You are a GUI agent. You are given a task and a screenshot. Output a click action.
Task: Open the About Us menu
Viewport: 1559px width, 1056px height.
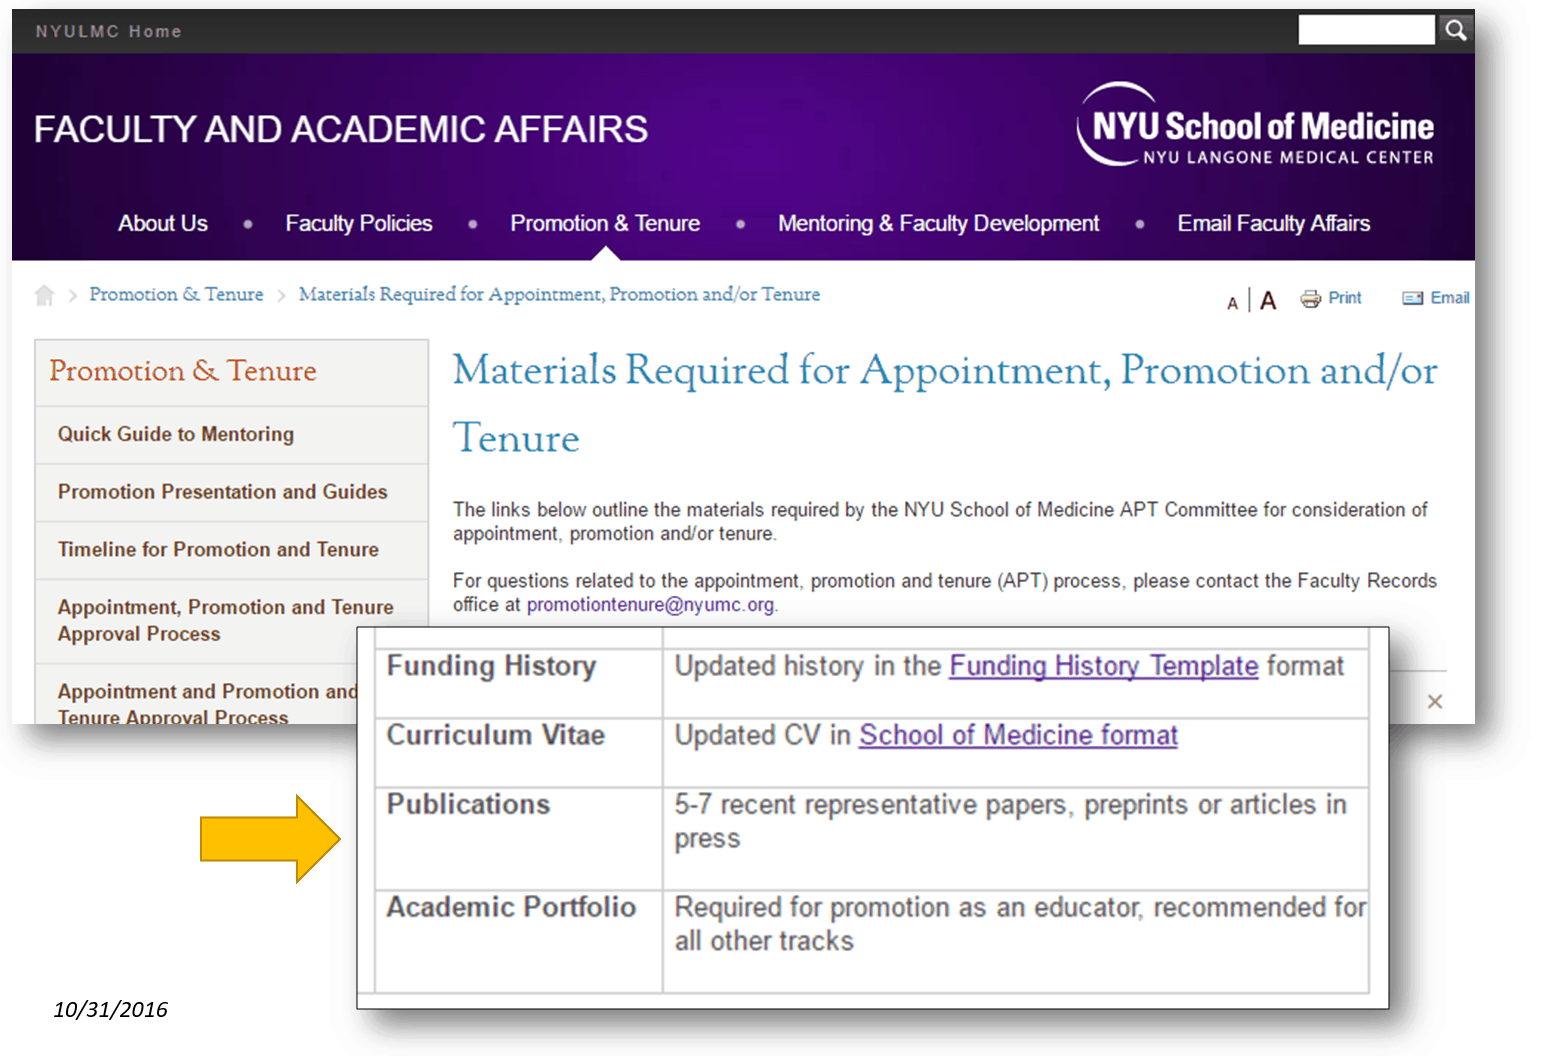163,223
